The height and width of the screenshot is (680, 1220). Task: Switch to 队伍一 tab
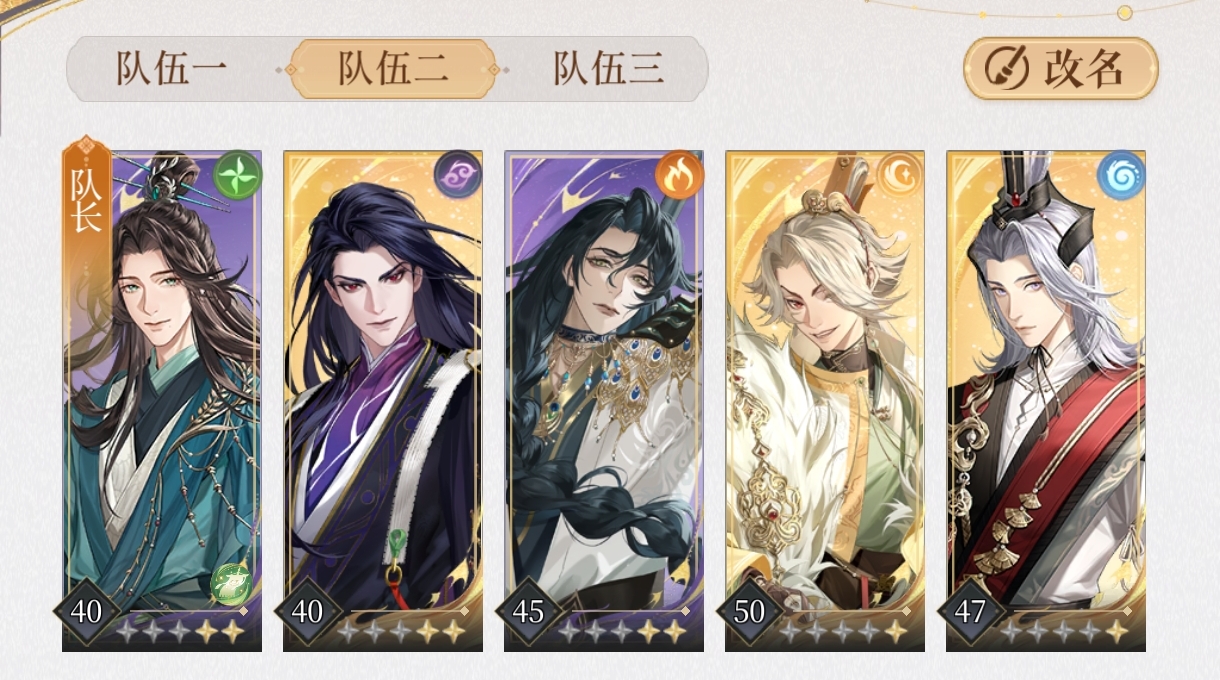(x=172, y=69)
